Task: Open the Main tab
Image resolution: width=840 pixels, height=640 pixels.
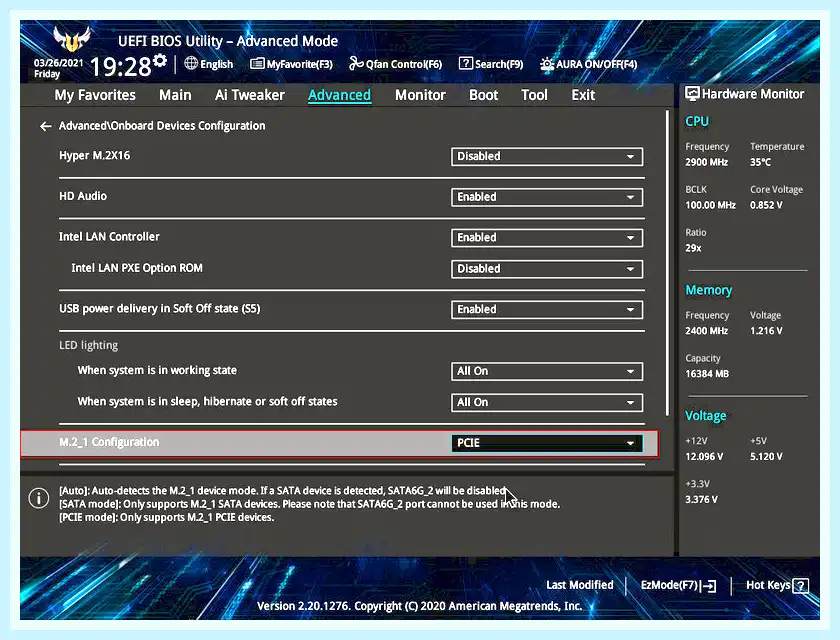Action: coord(175,95)
